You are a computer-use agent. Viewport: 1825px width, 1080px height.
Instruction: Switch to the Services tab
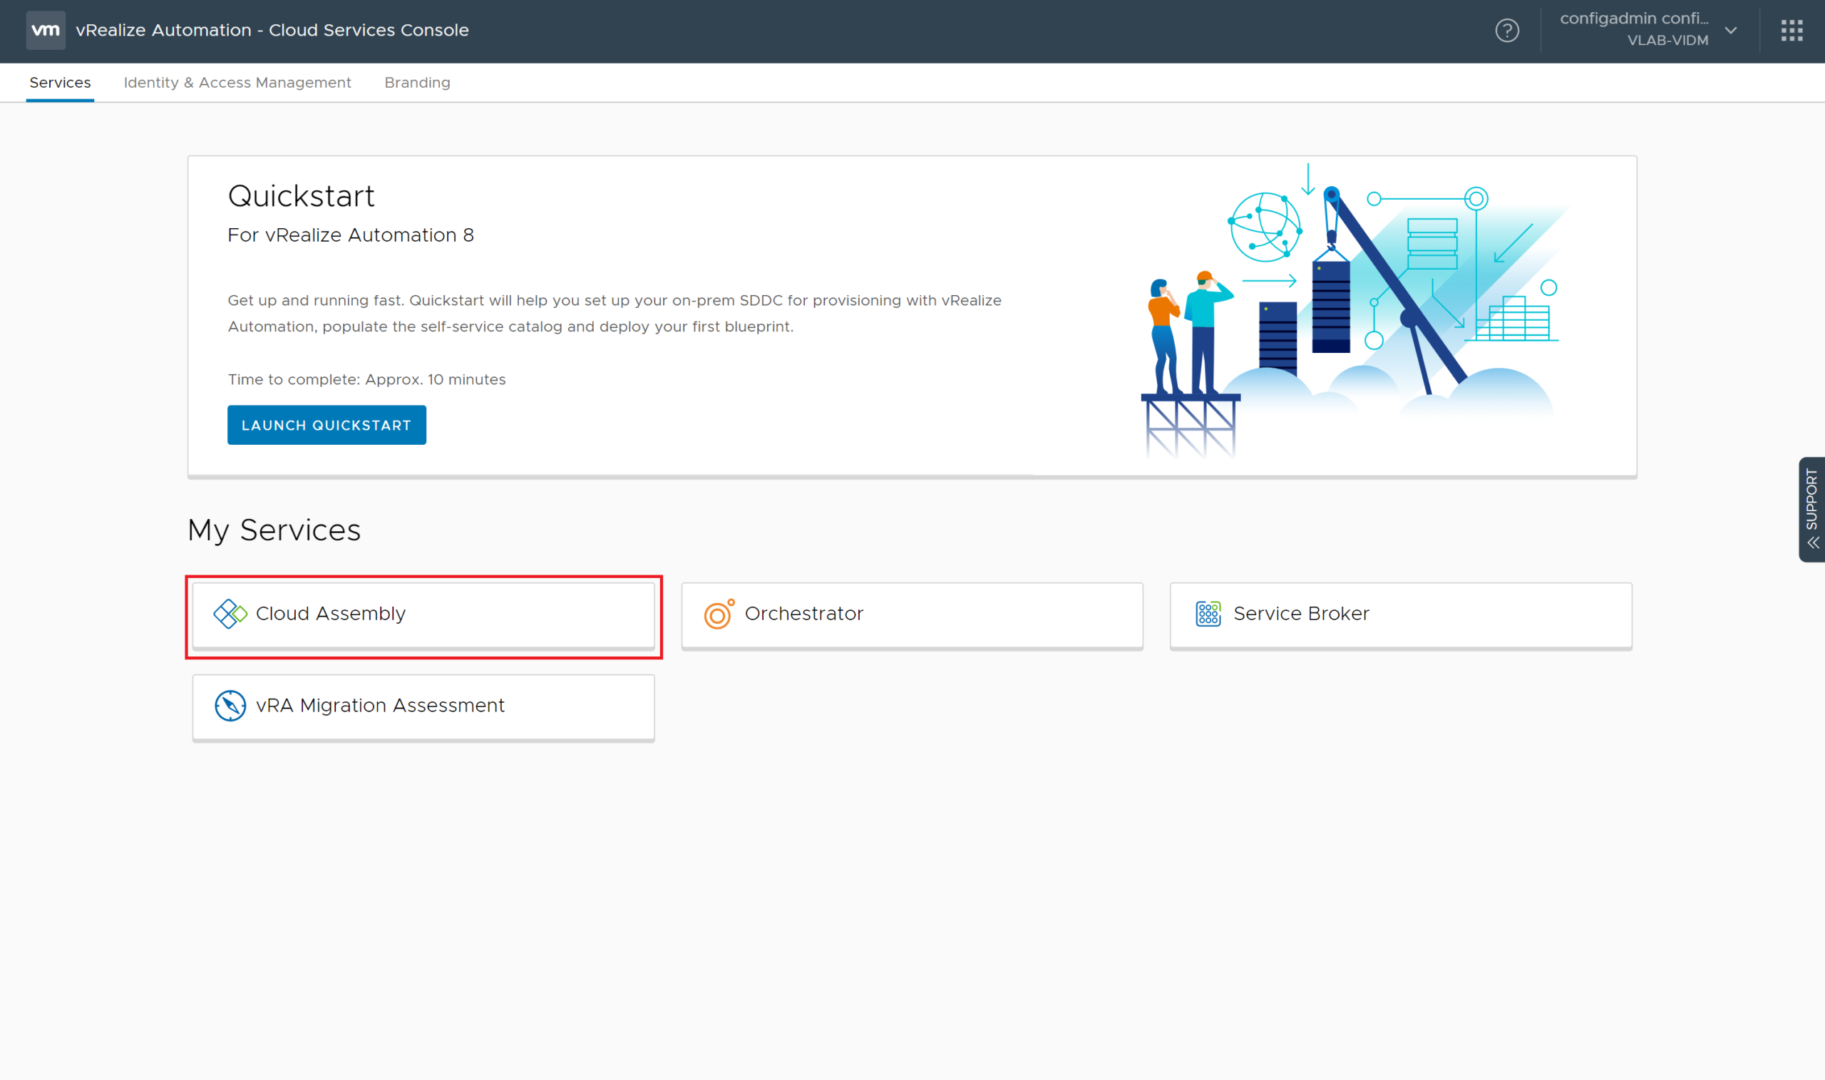coord(60,82)
